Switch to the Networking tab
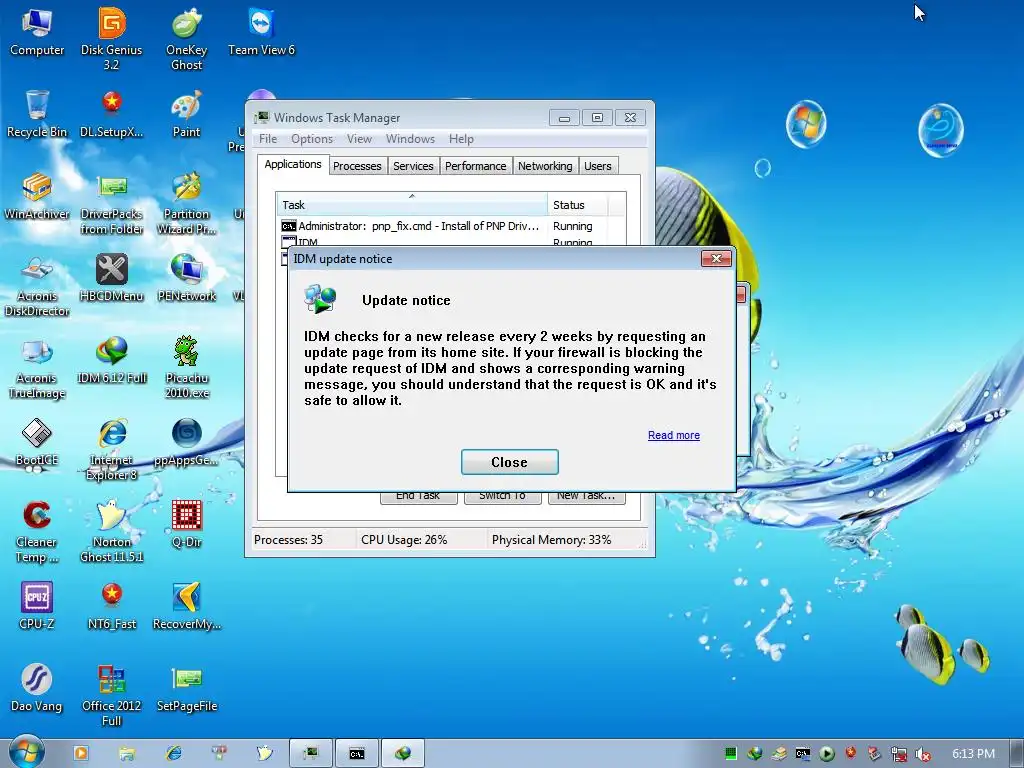Viewport: 1024px width, 768px height. click(x=545, y=166)
